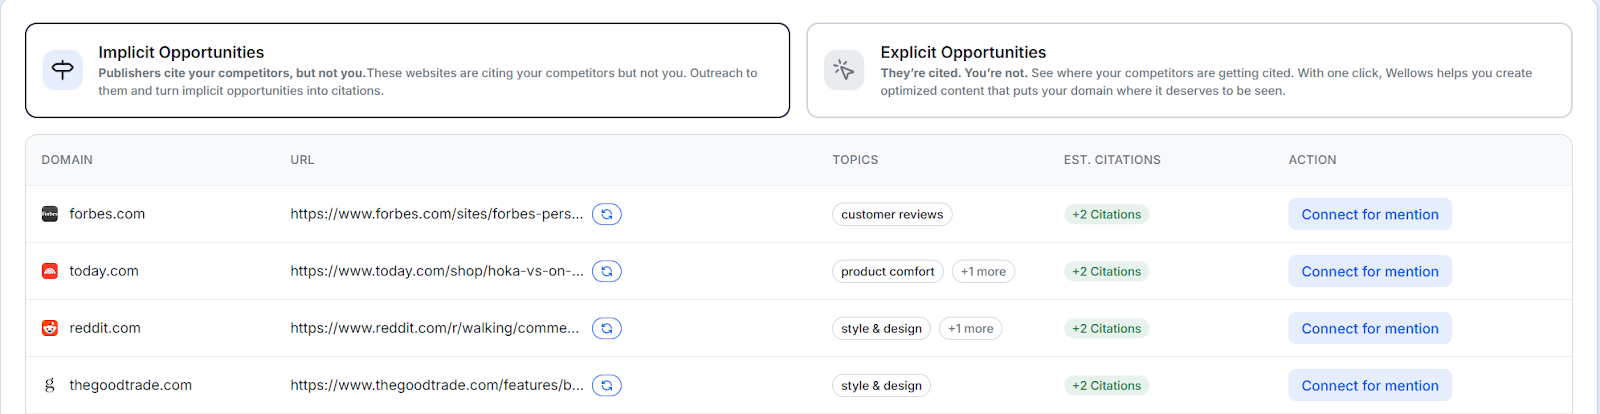This screenshot has width=1600, height=414.
Task: Select the Implicit Opportunities tab
Action: tap(407, 70)
